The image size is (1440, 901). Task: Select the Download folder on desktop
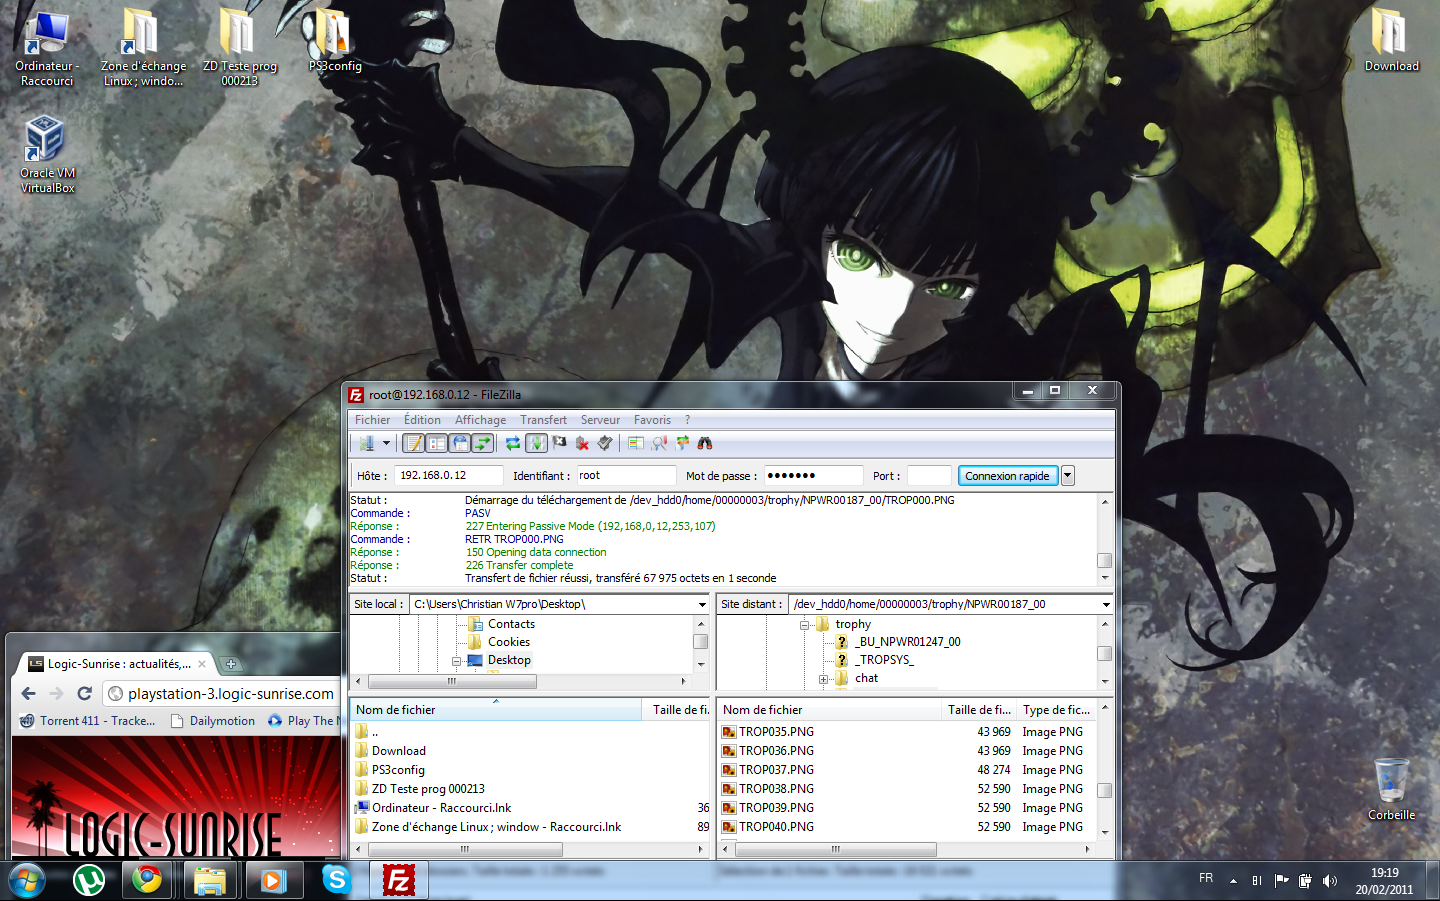1391,42
